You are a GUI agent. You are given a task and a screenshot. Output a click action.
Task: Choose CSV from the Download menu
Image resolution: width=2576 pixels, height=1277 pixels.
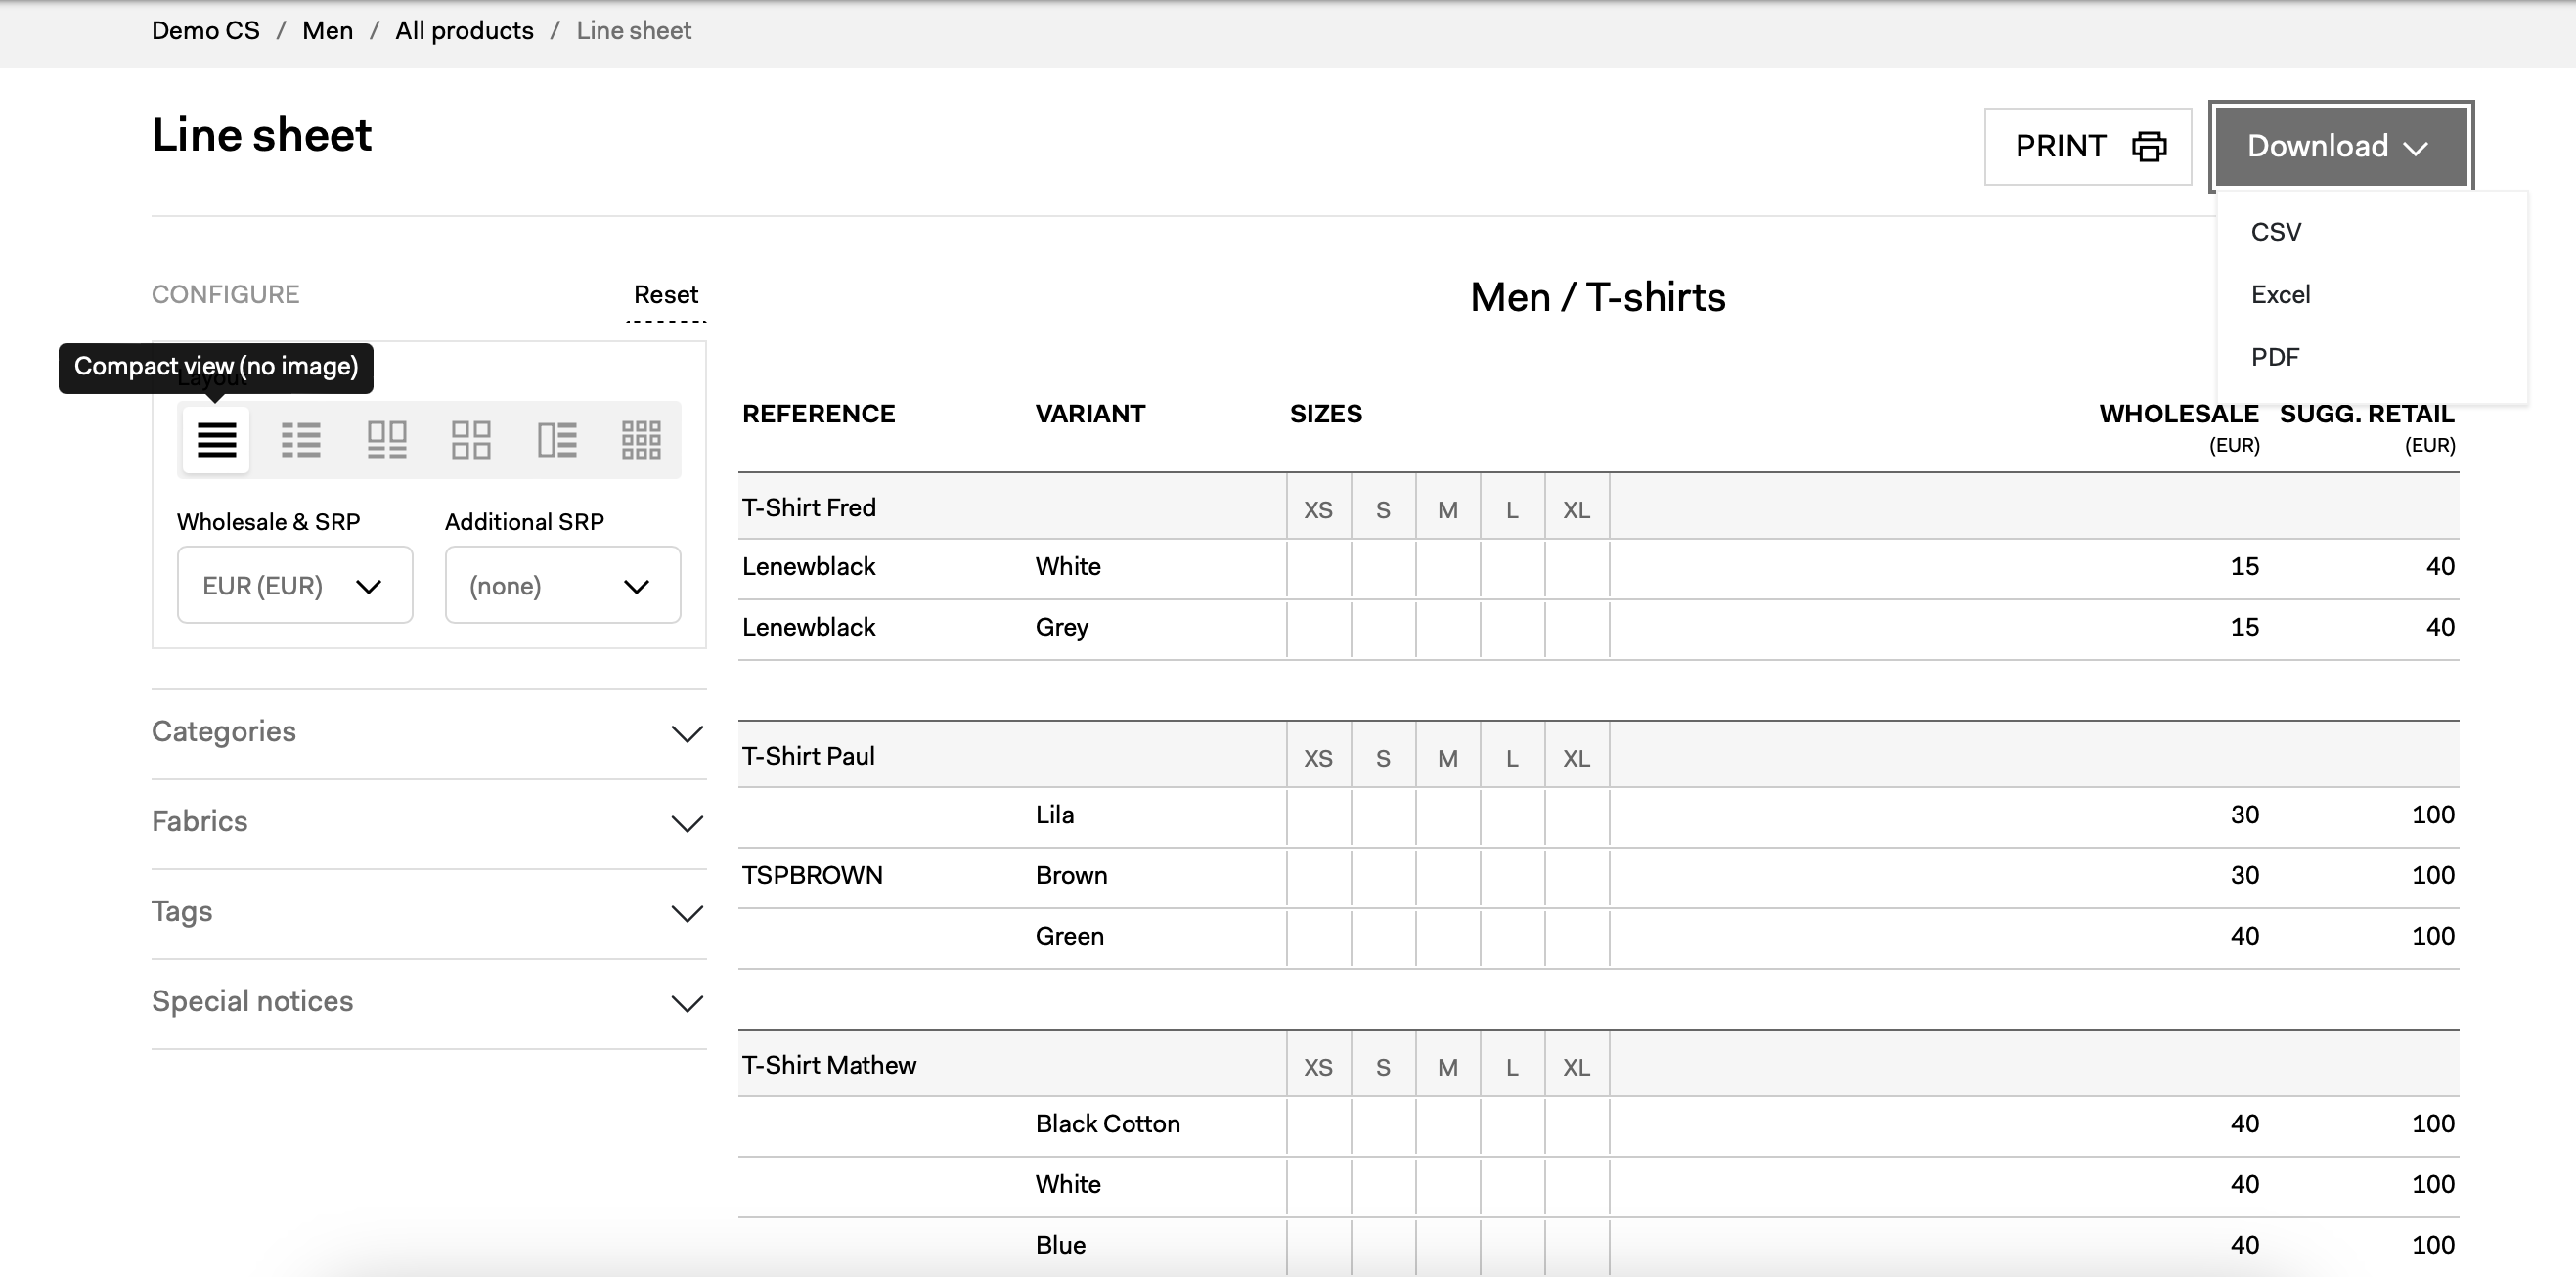click(x=2276, y=232)
